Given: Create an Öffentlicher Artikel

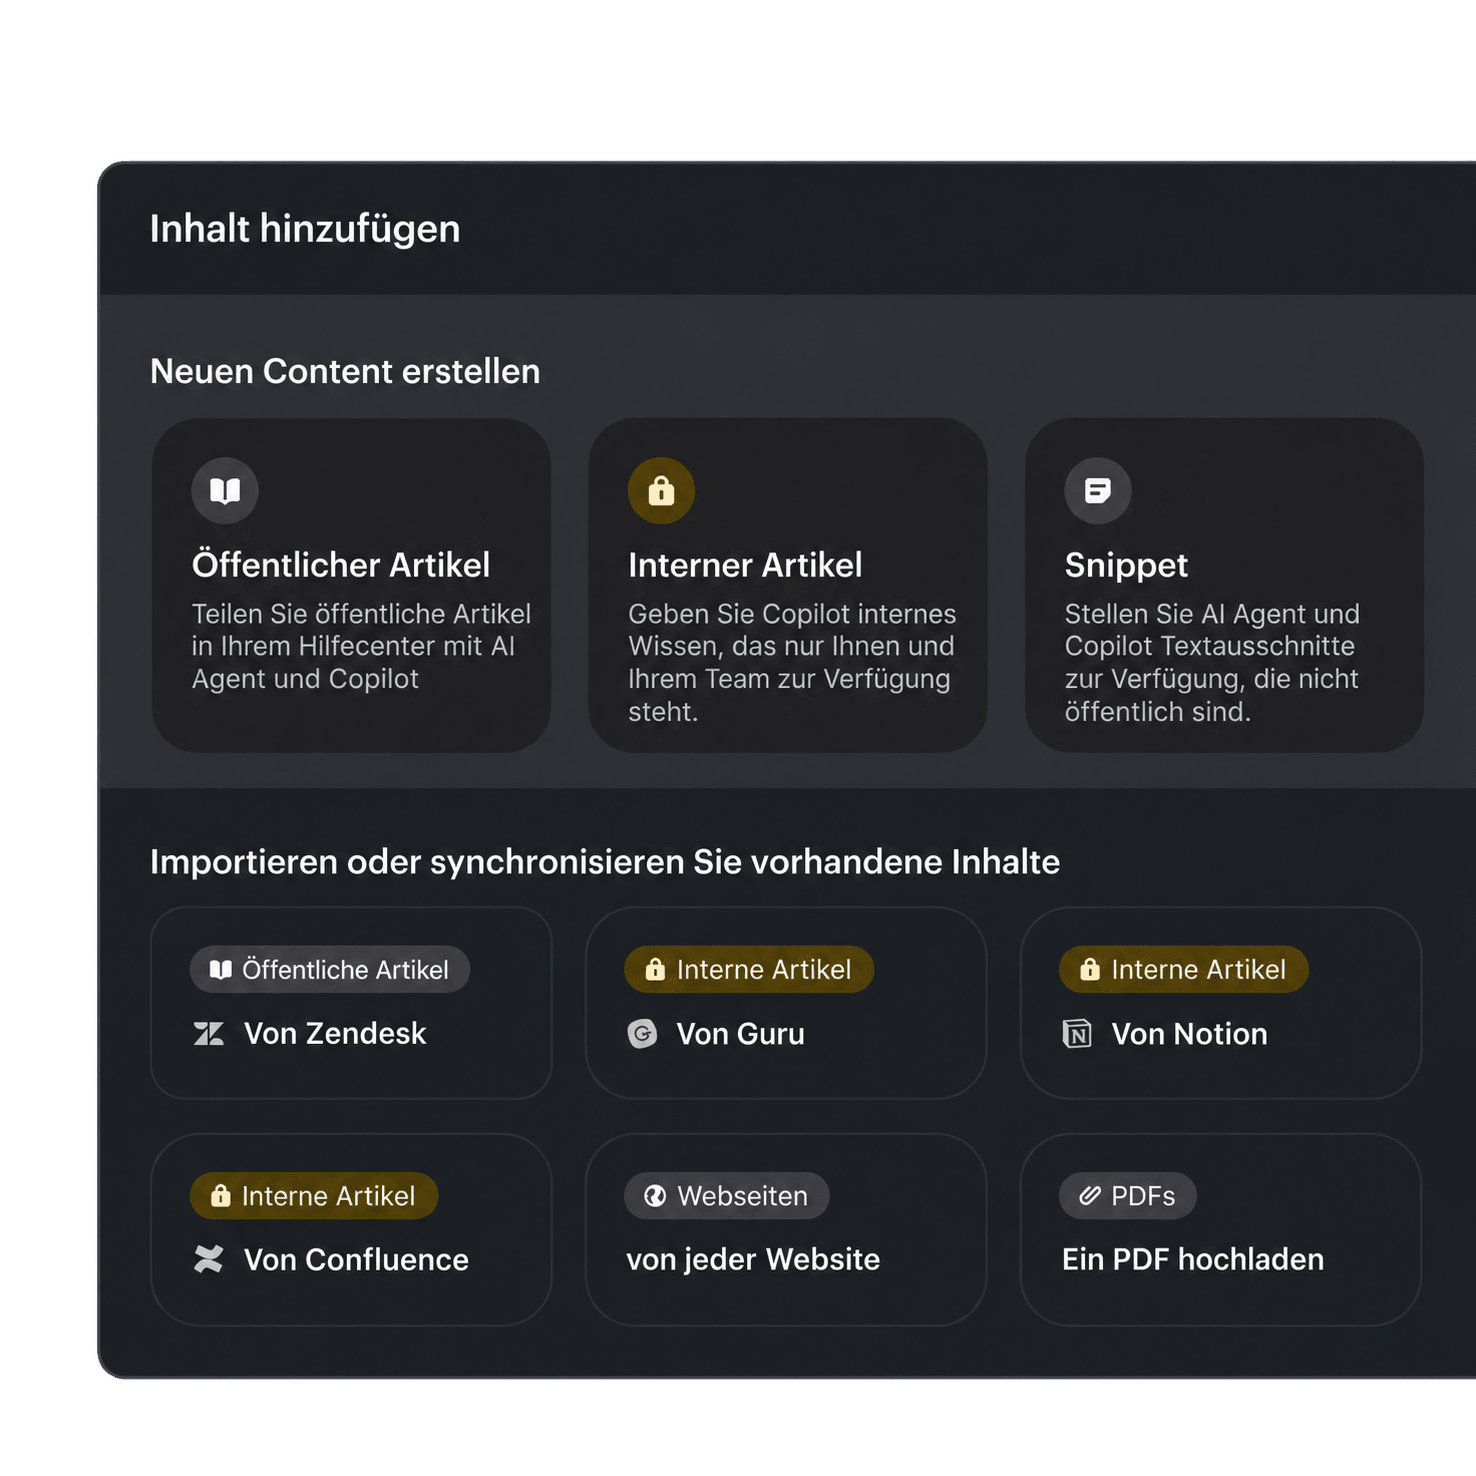Looking at the screenshot, I should [351, 585].
